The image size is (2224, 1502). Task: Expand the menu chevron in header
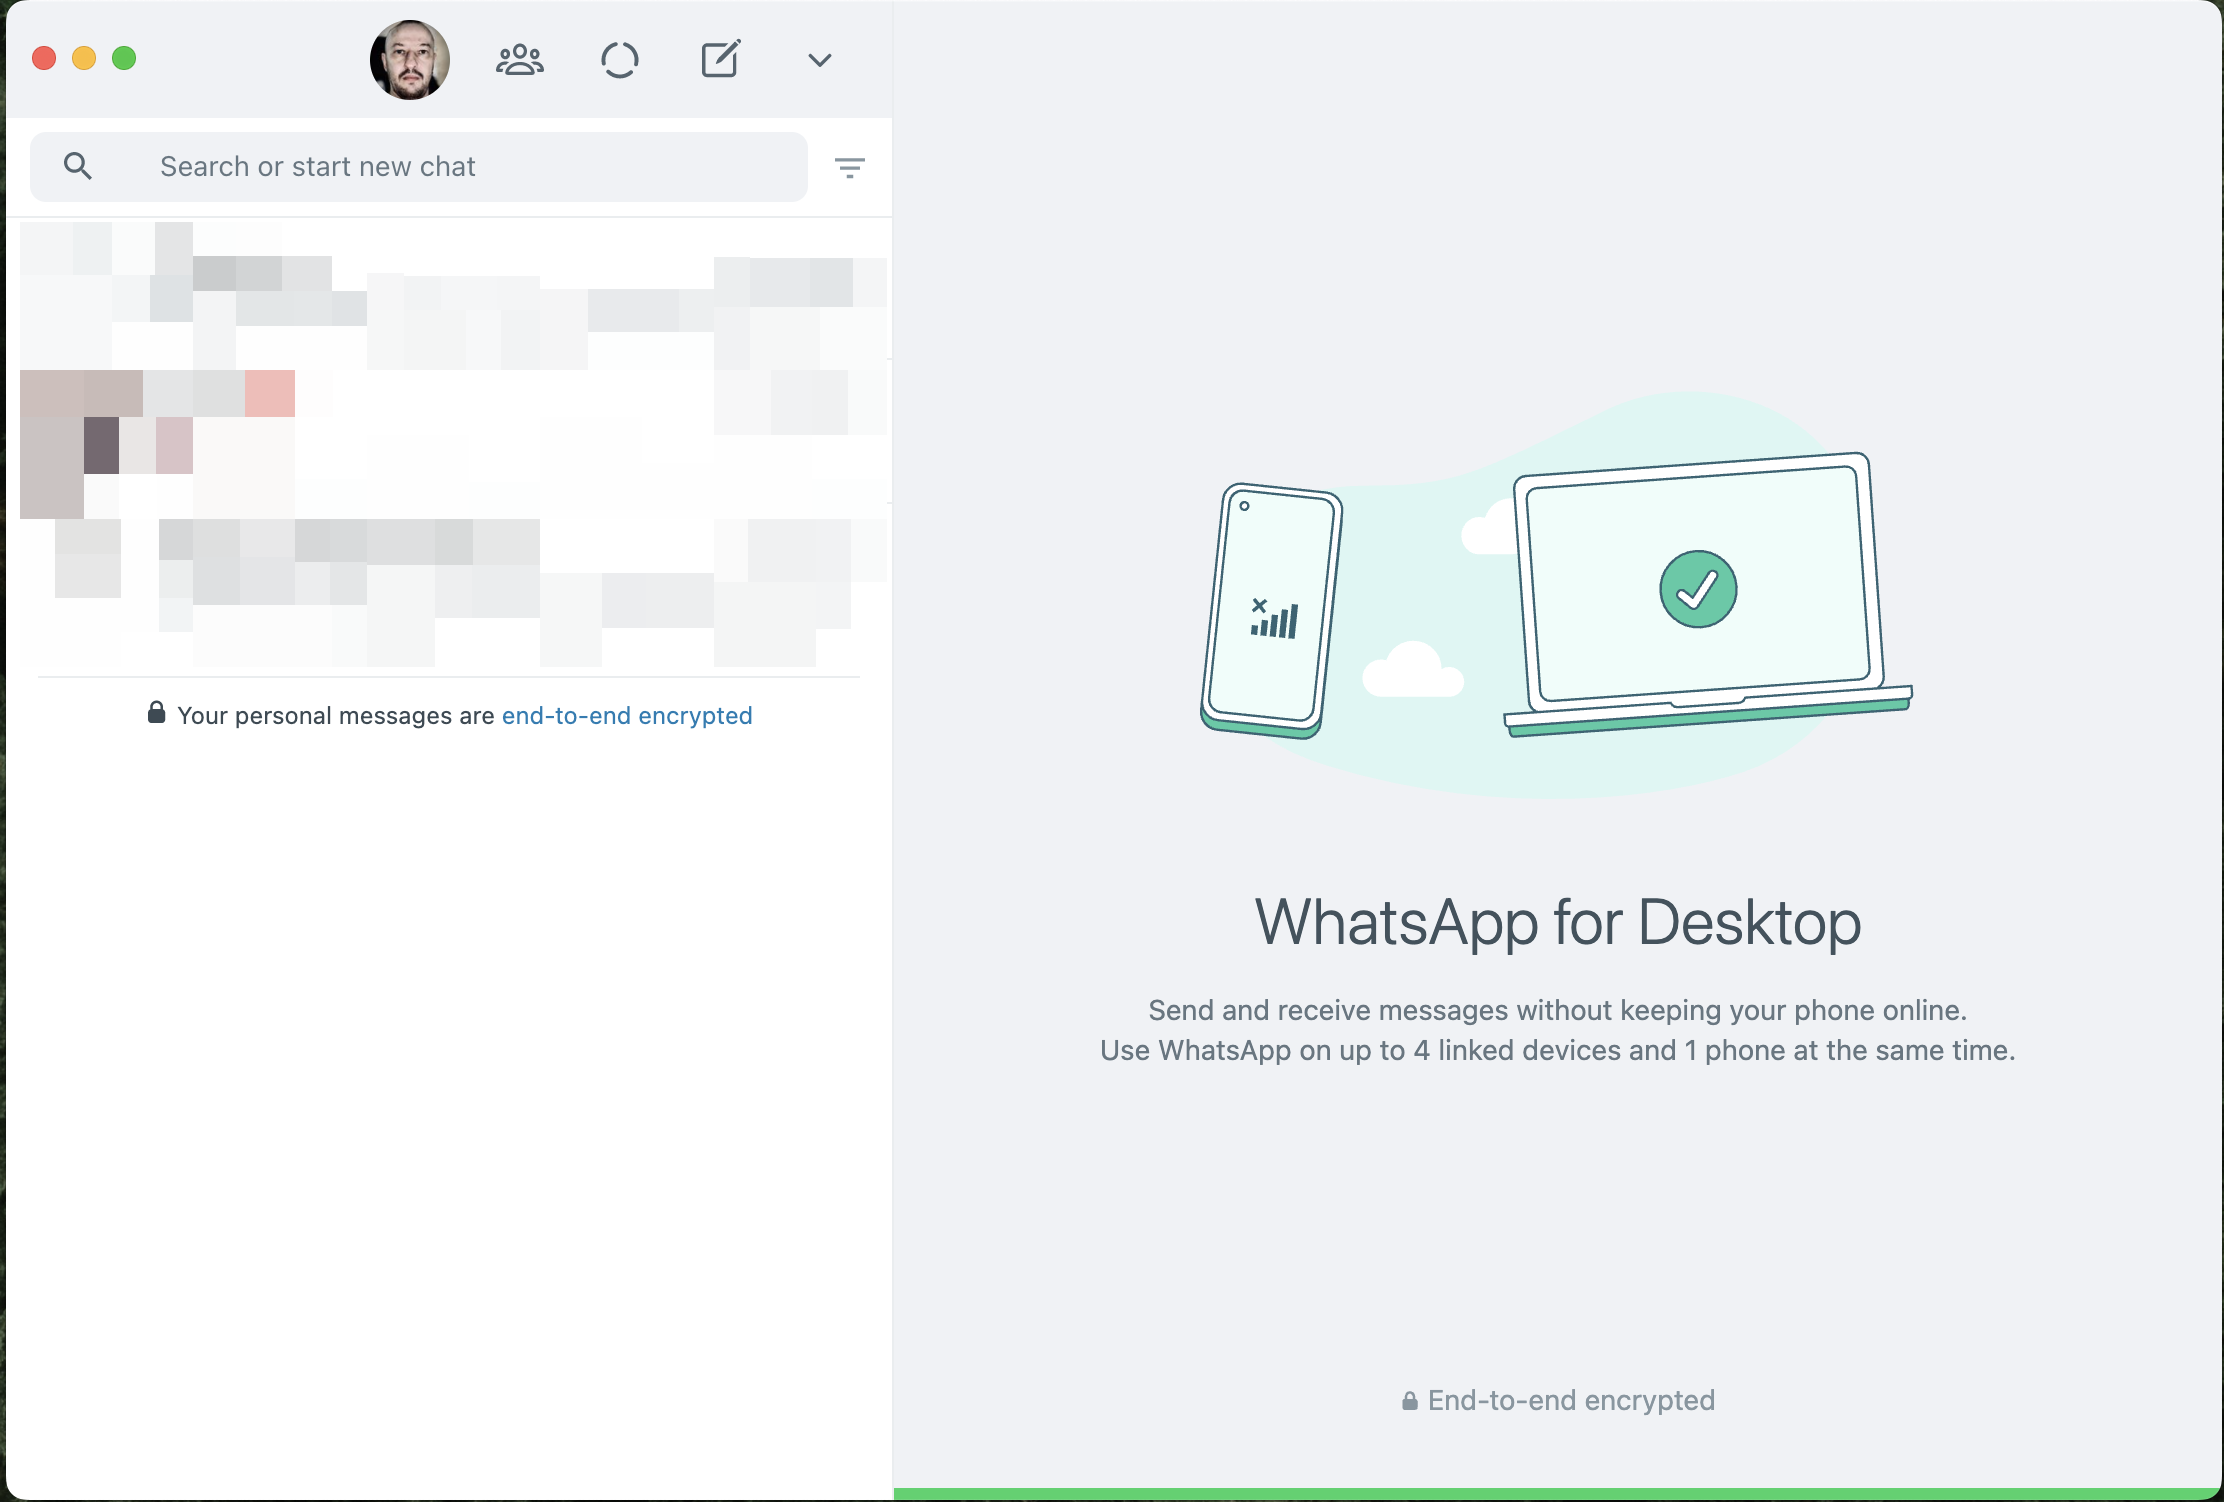click(819, 60)
